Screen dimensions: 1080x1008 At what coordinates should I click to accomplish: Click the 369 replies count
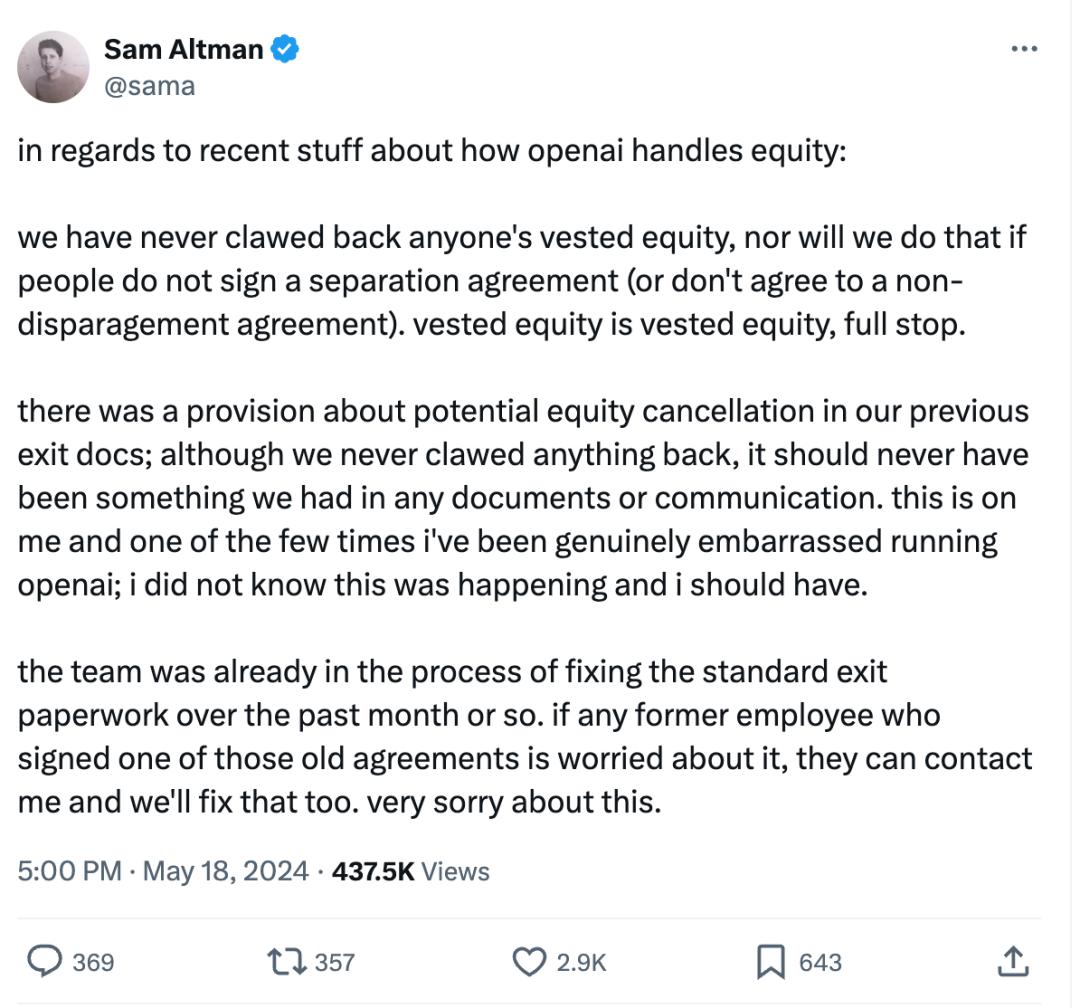click(x=93, y=963)
